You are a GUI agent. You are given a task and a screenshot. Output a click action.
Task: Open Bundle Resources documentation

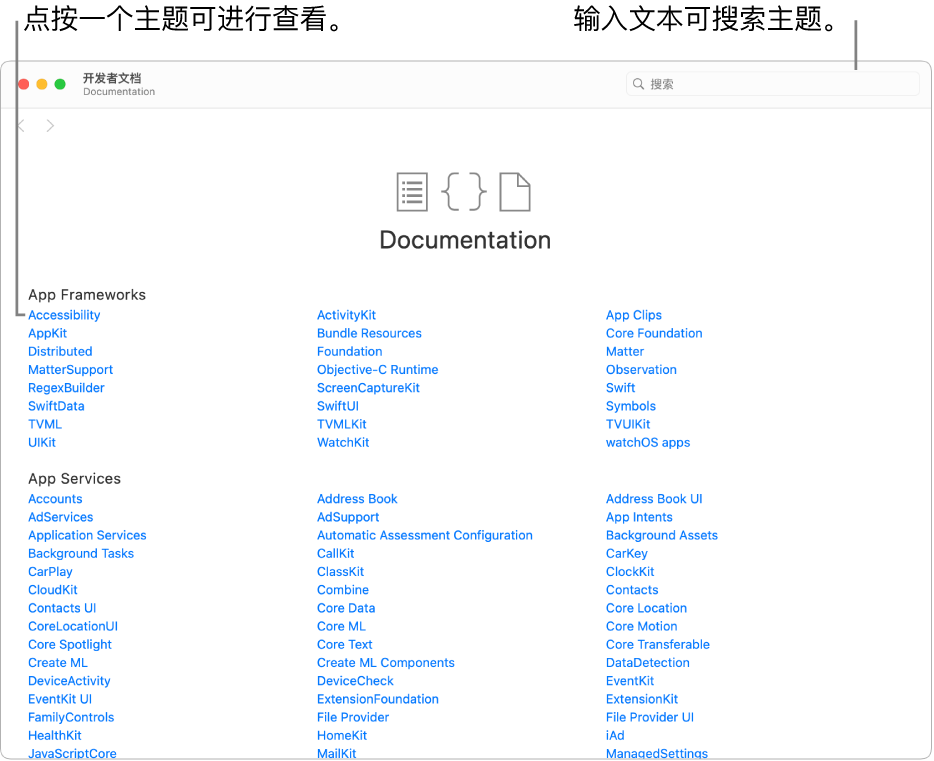369,333
